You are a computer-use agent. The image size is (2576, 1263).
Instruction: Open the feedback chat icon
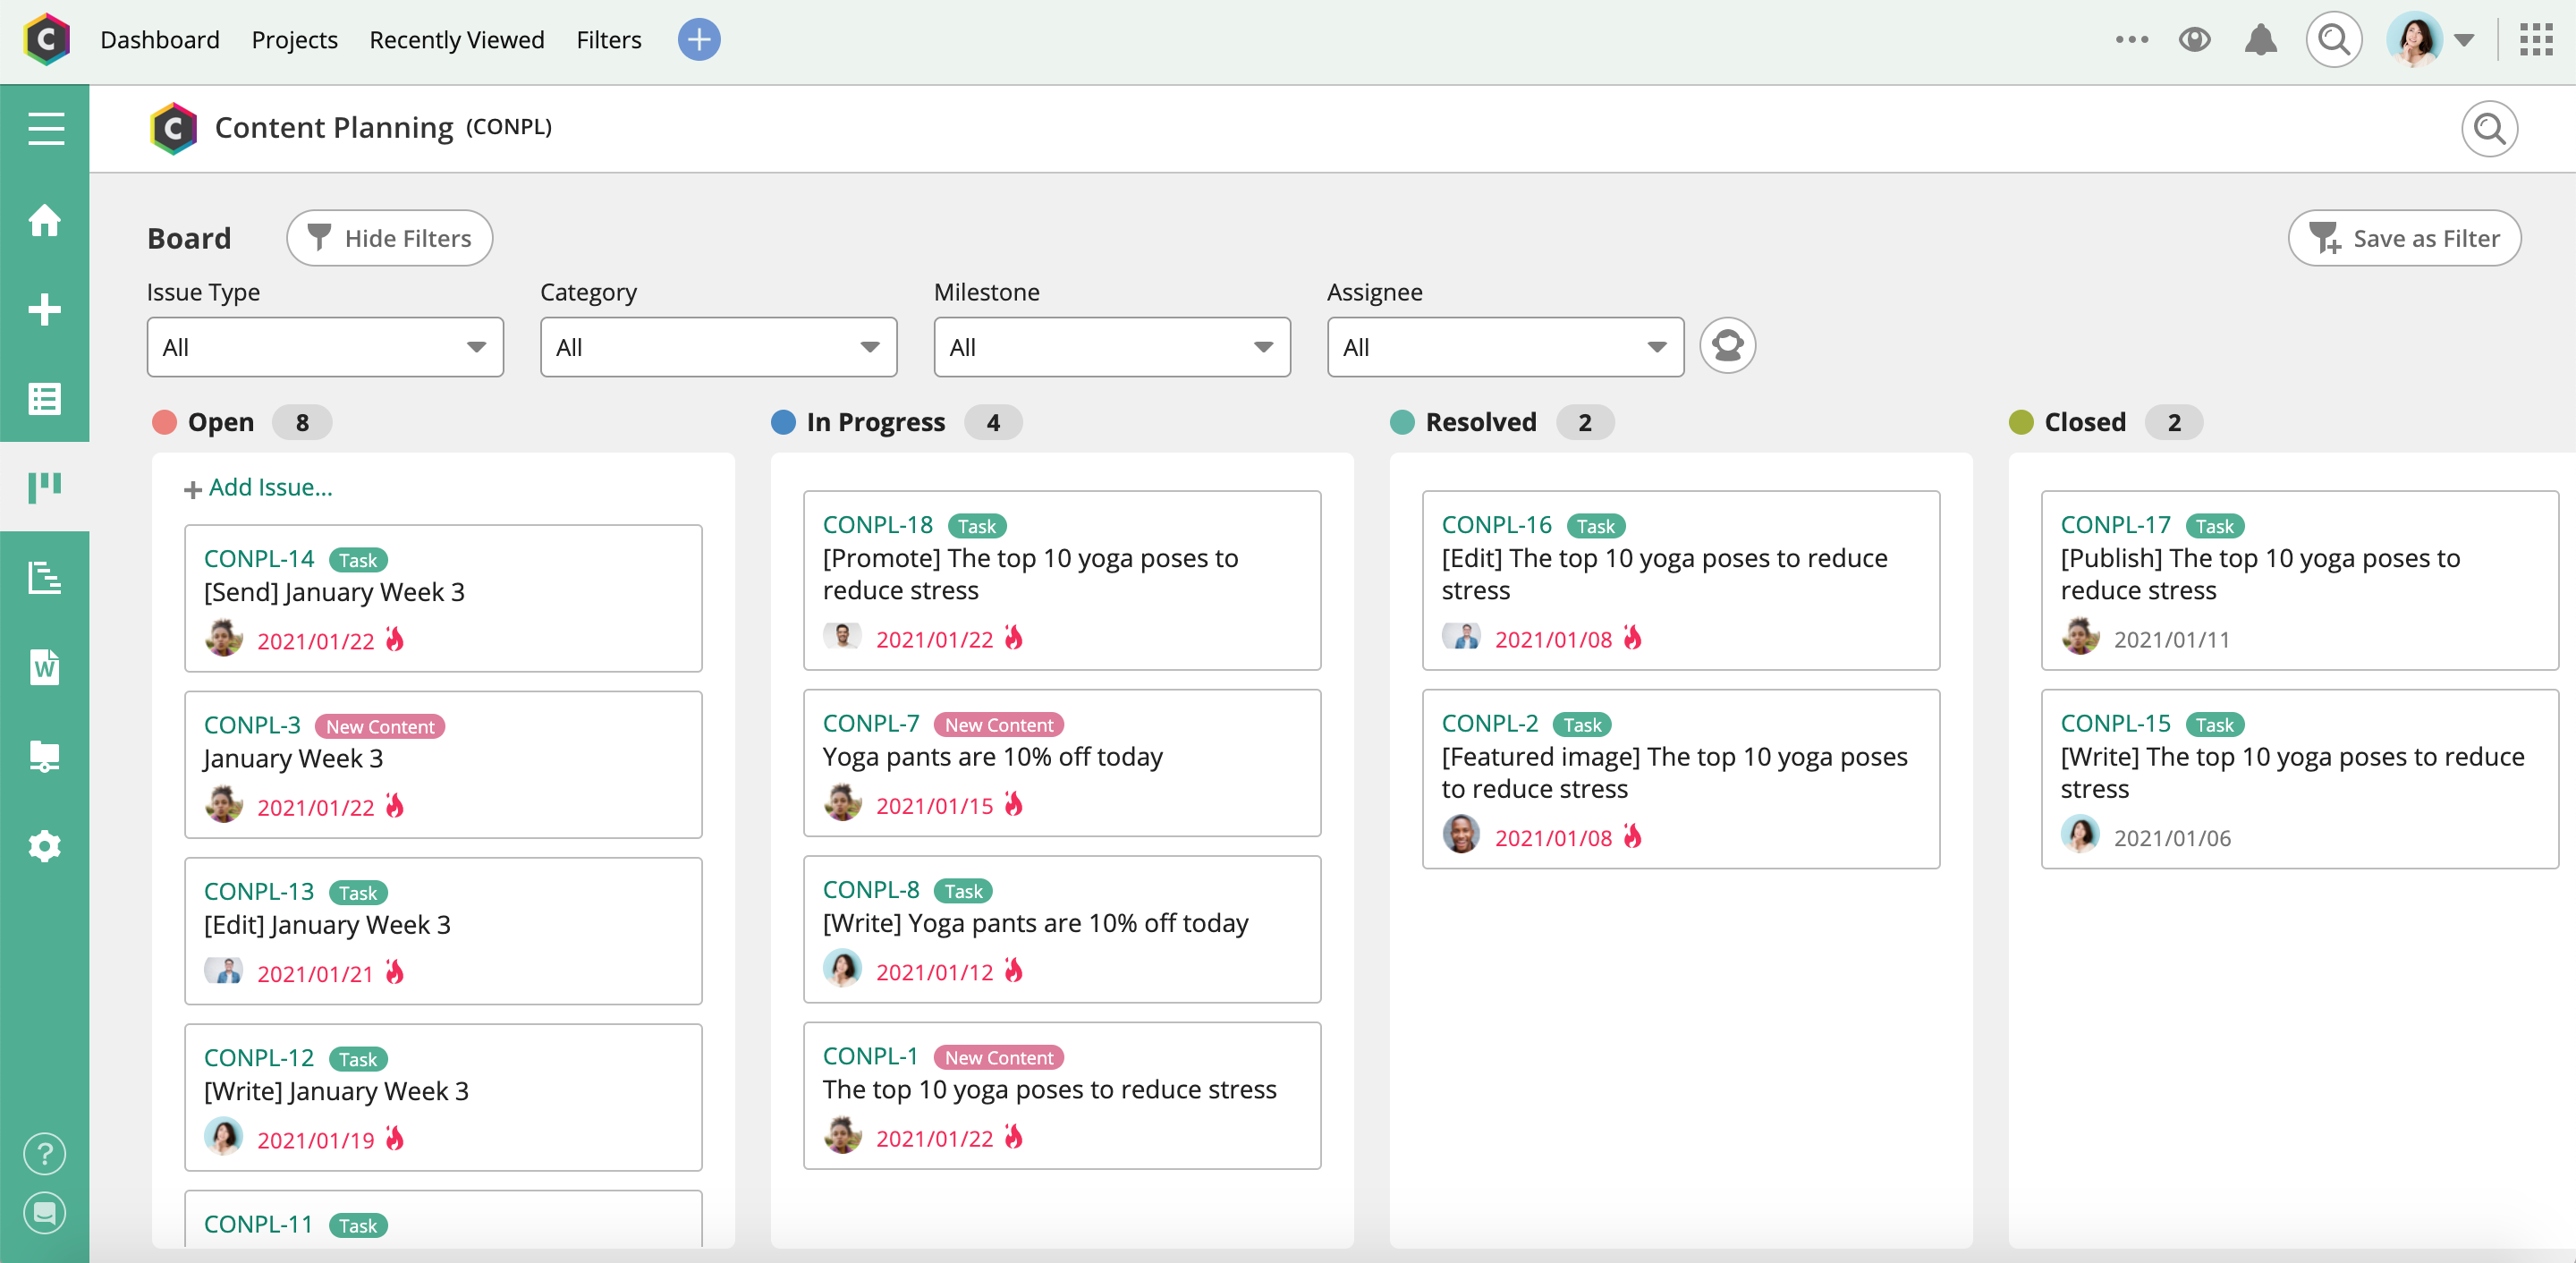pyautogui.click(x=45, y=1213)
